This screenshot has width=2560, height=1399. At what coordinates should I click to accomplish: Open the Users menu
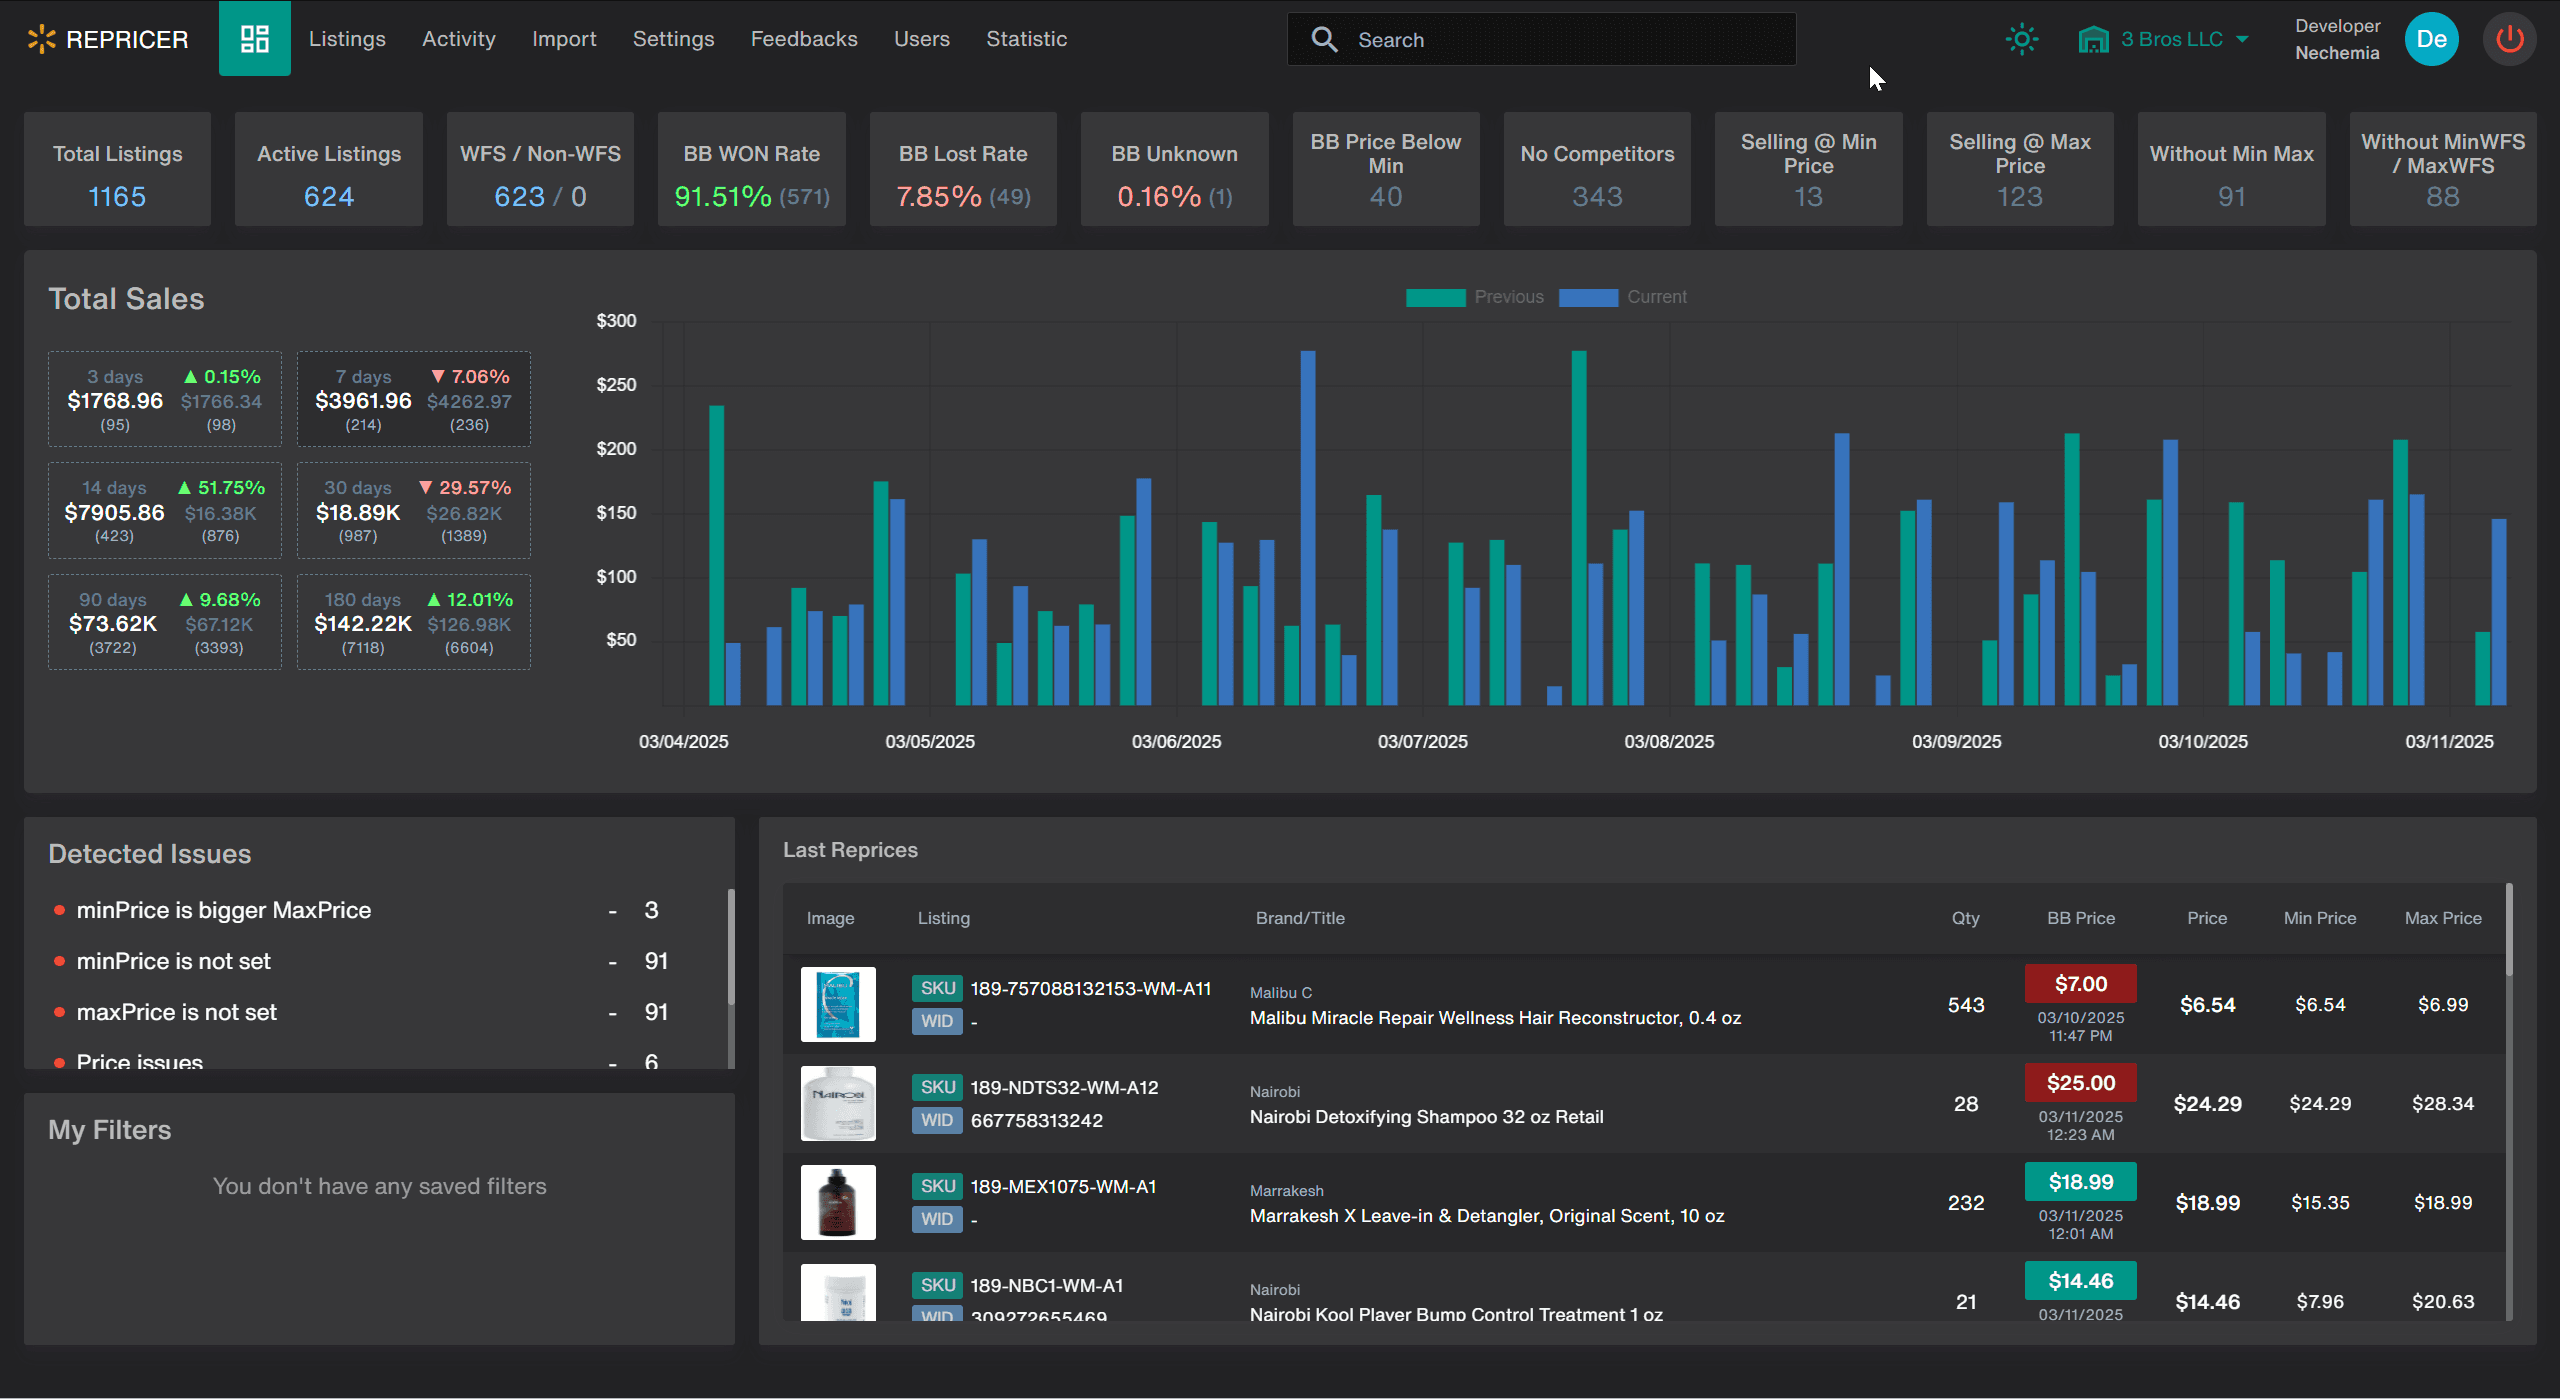point(921,39)
